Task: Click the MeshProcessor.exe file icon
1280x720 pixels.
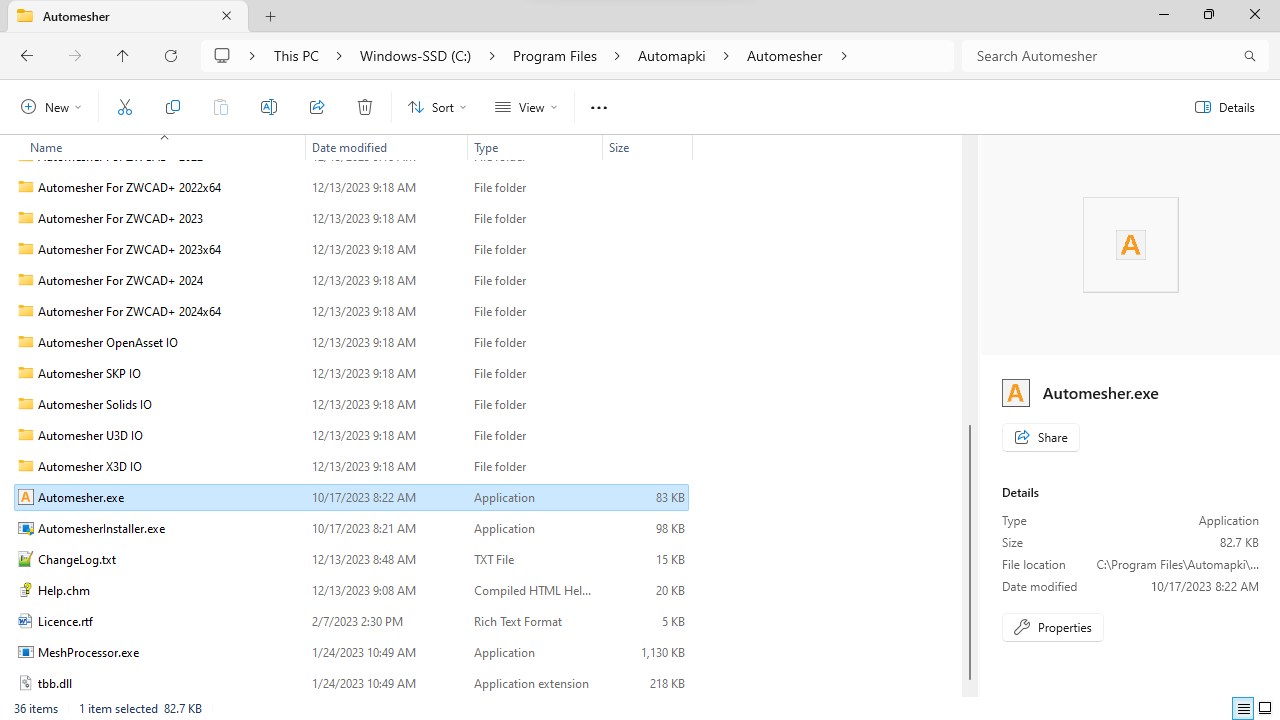Action: point(26,652)
